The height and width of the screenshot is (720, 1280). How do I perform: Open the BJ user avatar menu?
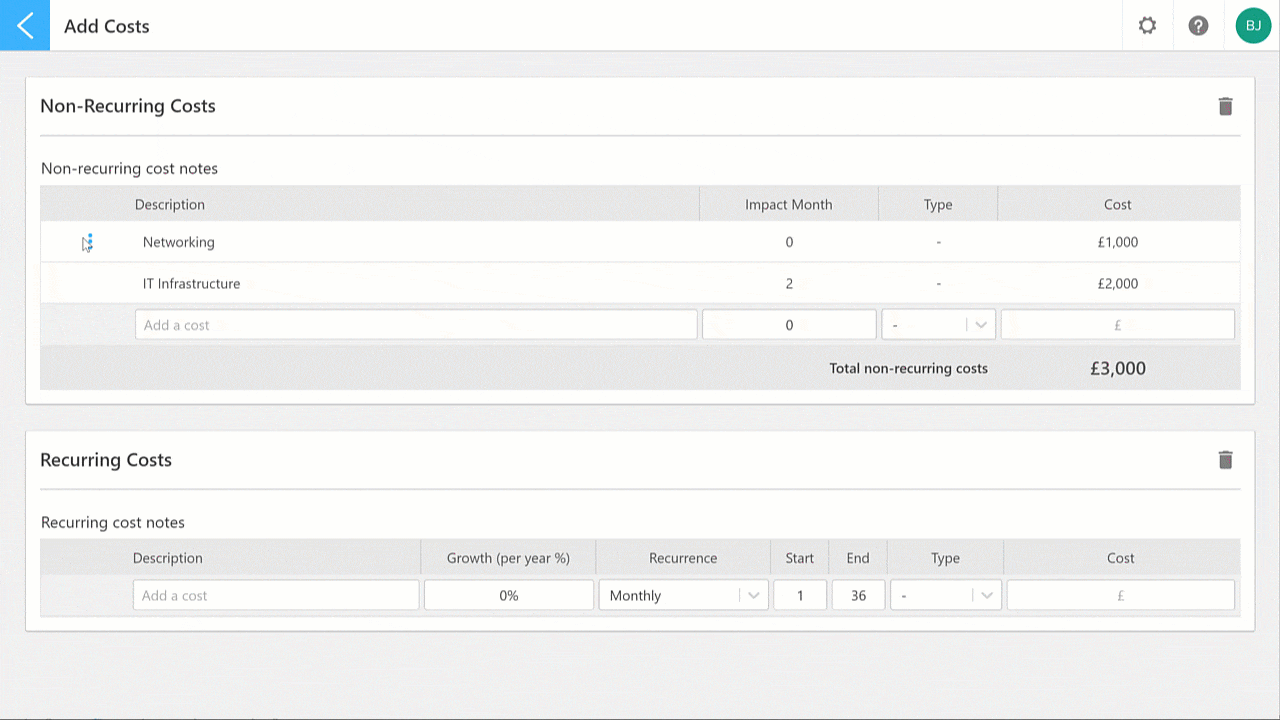click(1253, 26)
